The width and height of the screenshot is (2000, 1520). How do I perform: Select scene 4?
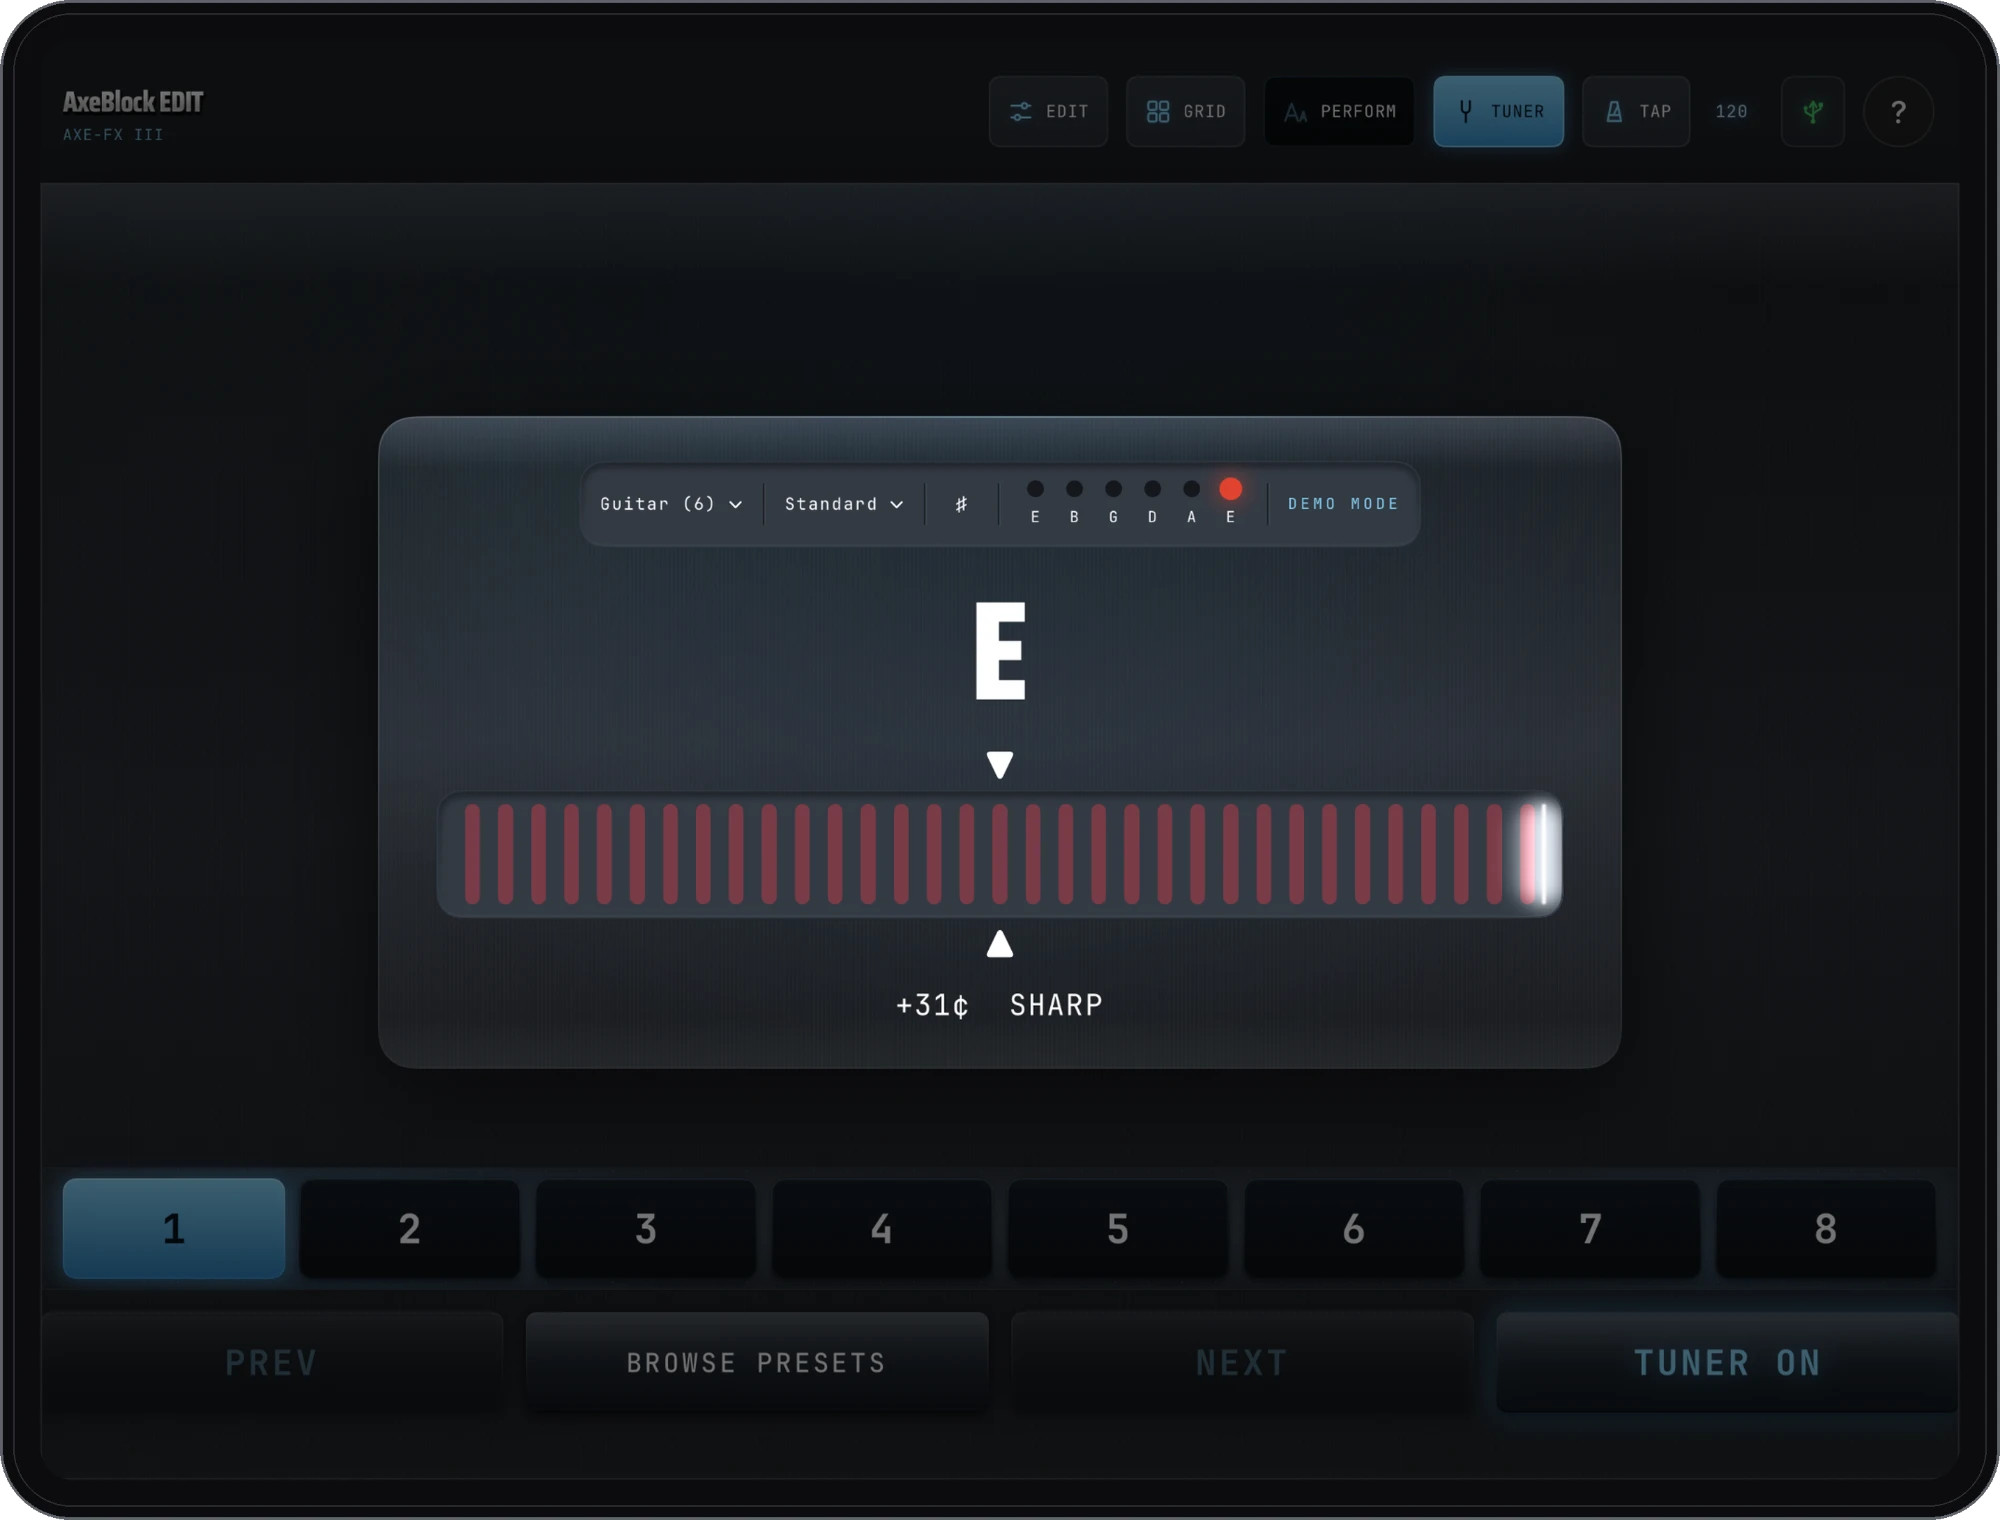[882, 1228]
